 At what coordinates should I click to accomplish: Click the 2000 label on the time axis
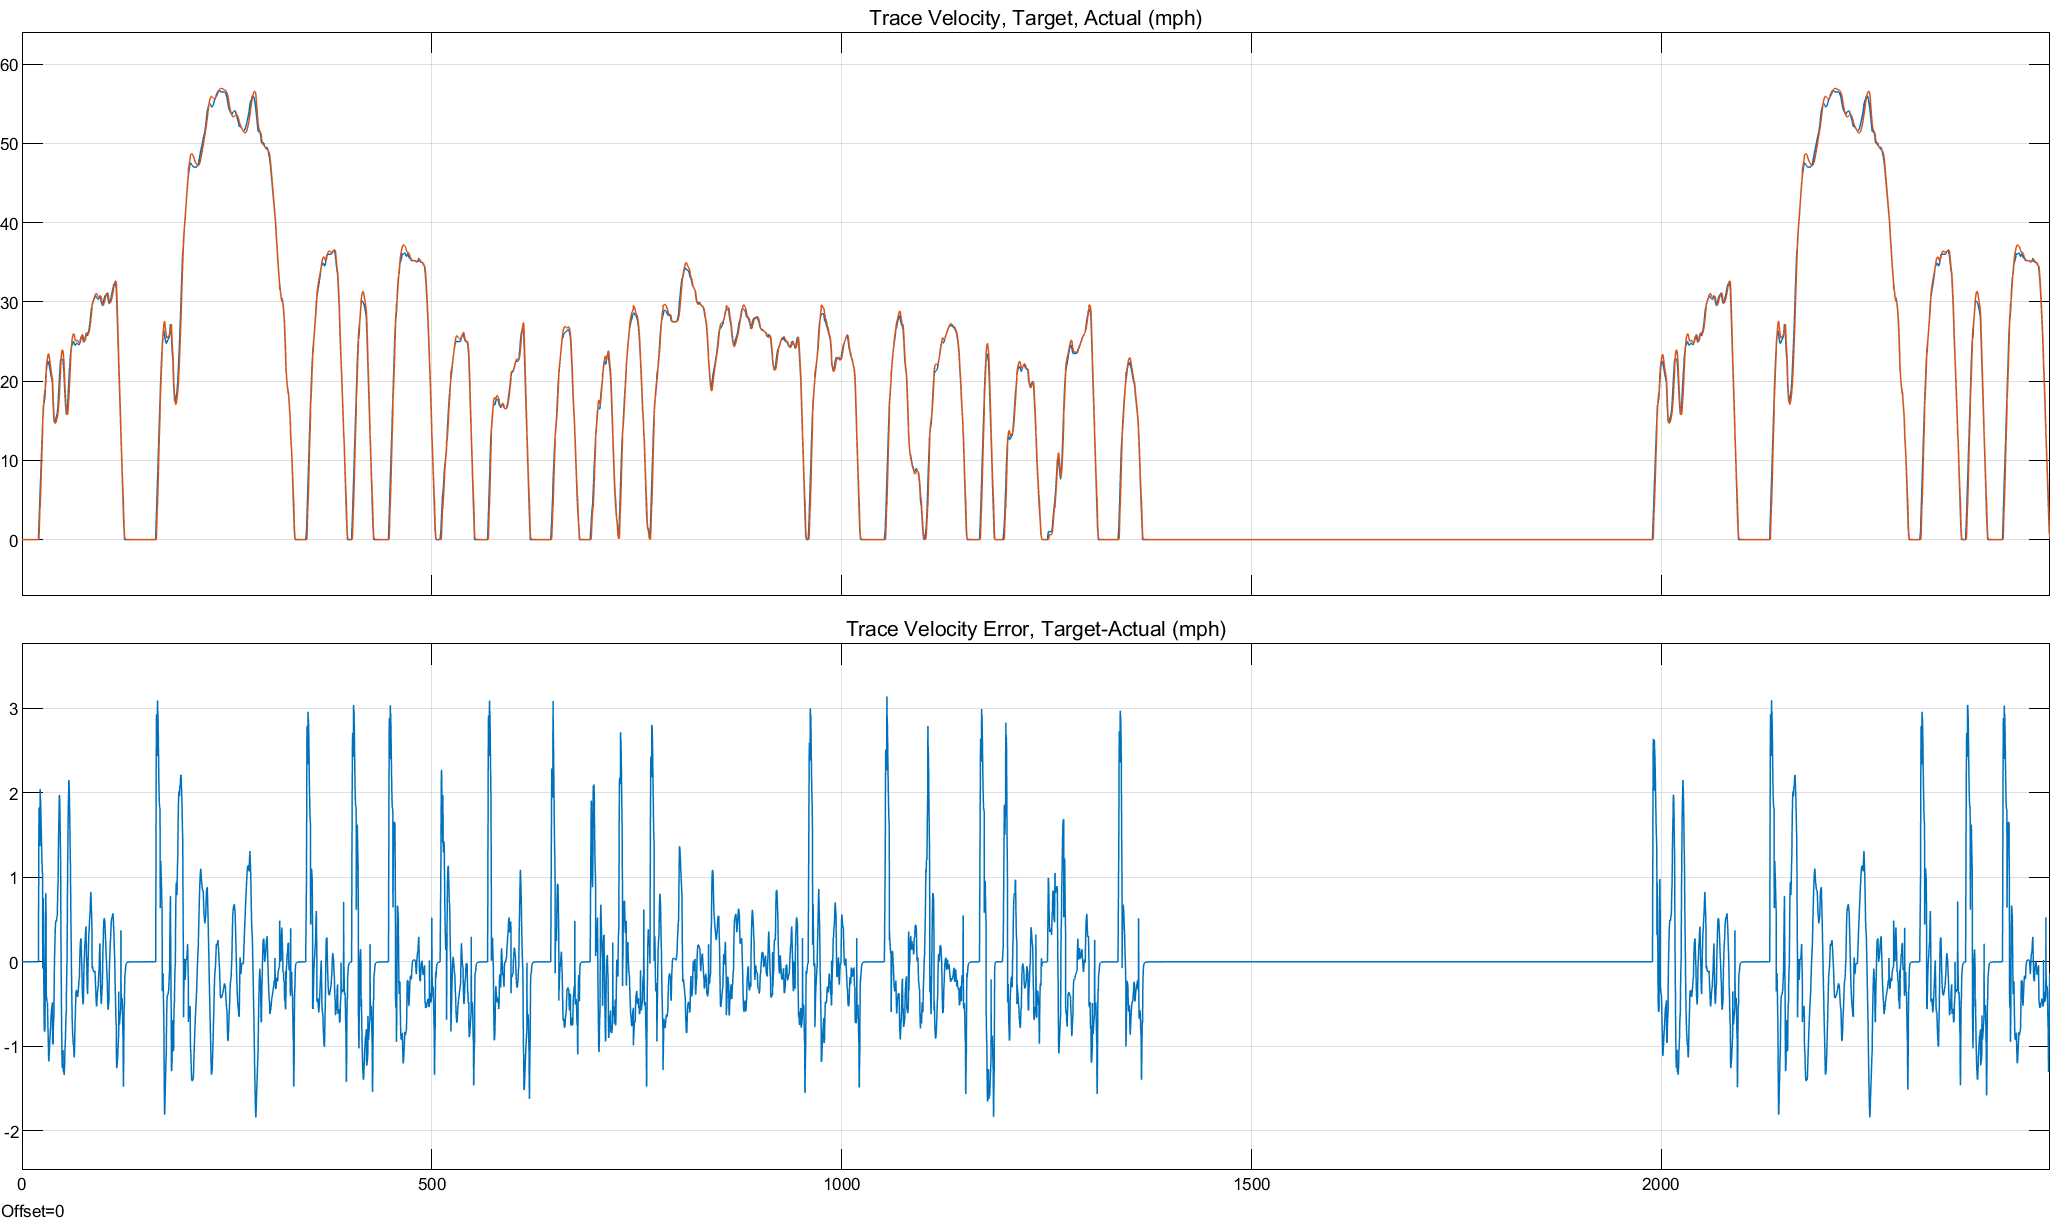(1661, 1185)
